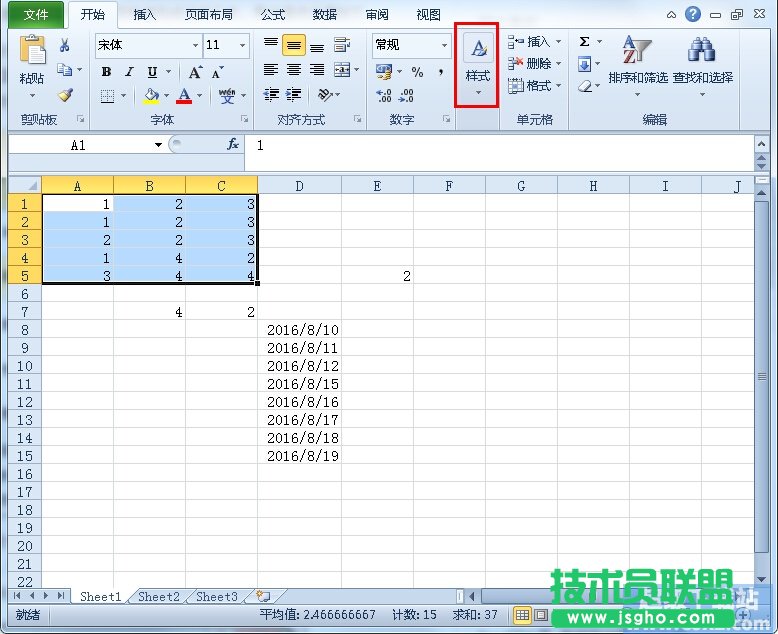Toggle Underline formatting
This screenshot has height=634, width=778.
[152, 72]
